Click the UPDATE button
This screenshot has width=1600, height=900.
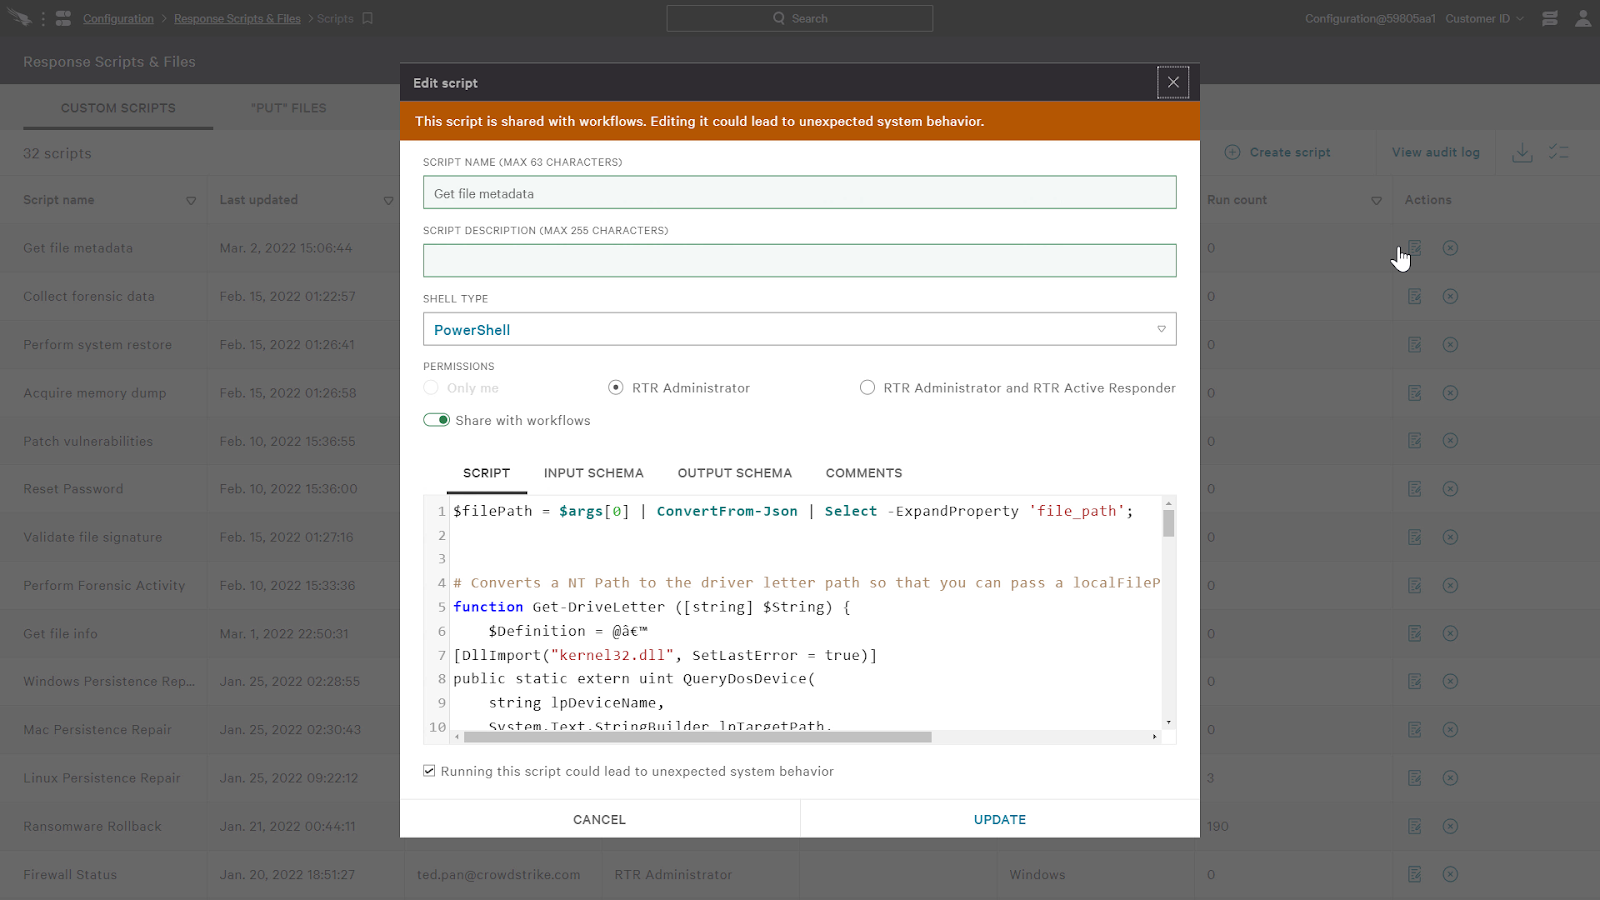(1000, 819)
